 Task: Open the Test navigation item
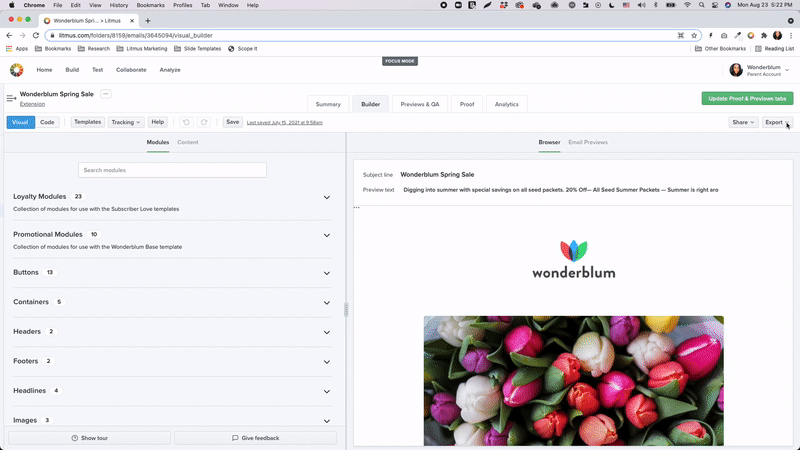click(x=97, y=70)
